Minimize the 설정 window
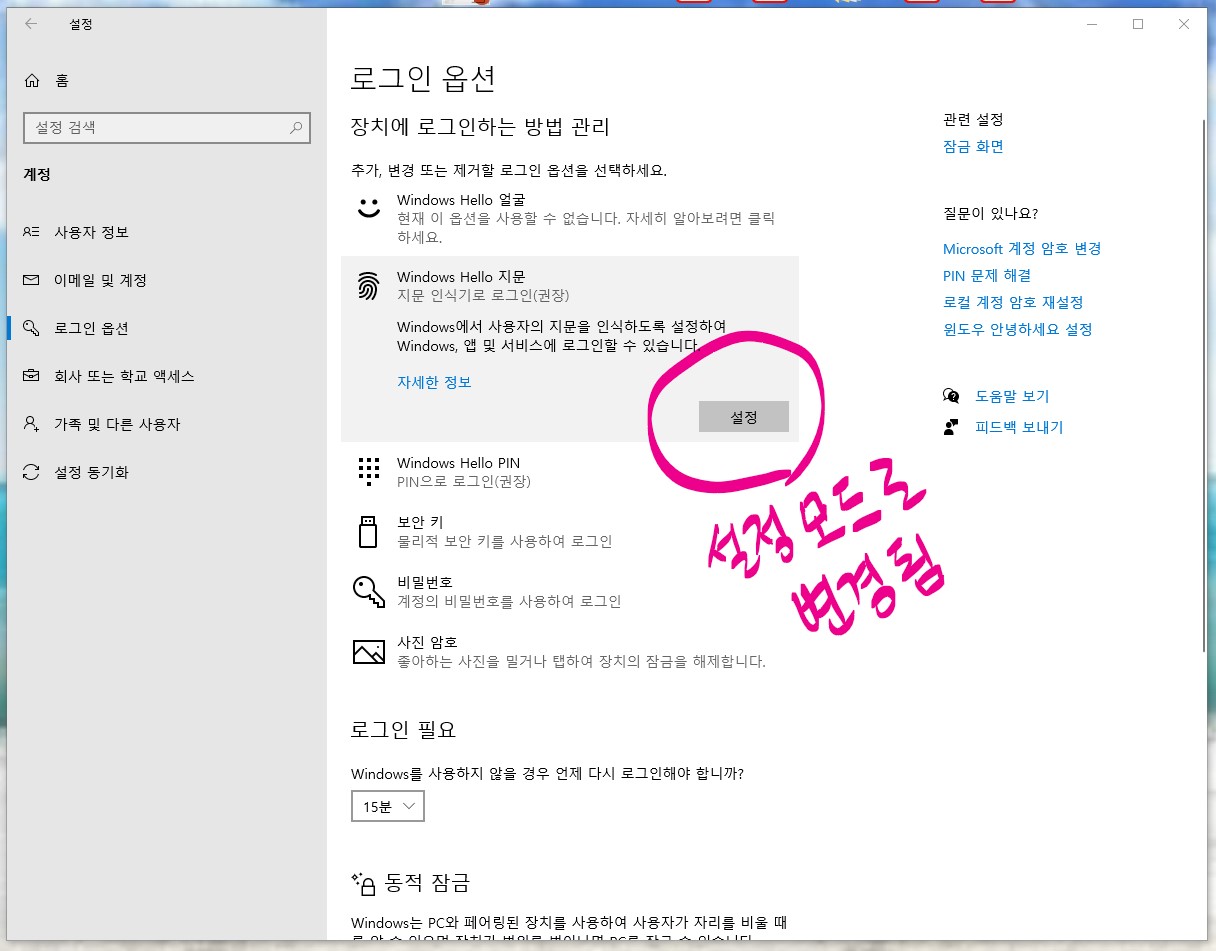Image resolution: width=1216 pixels, height=951 pixels. pyautogui.click(x=1092, y=25)
